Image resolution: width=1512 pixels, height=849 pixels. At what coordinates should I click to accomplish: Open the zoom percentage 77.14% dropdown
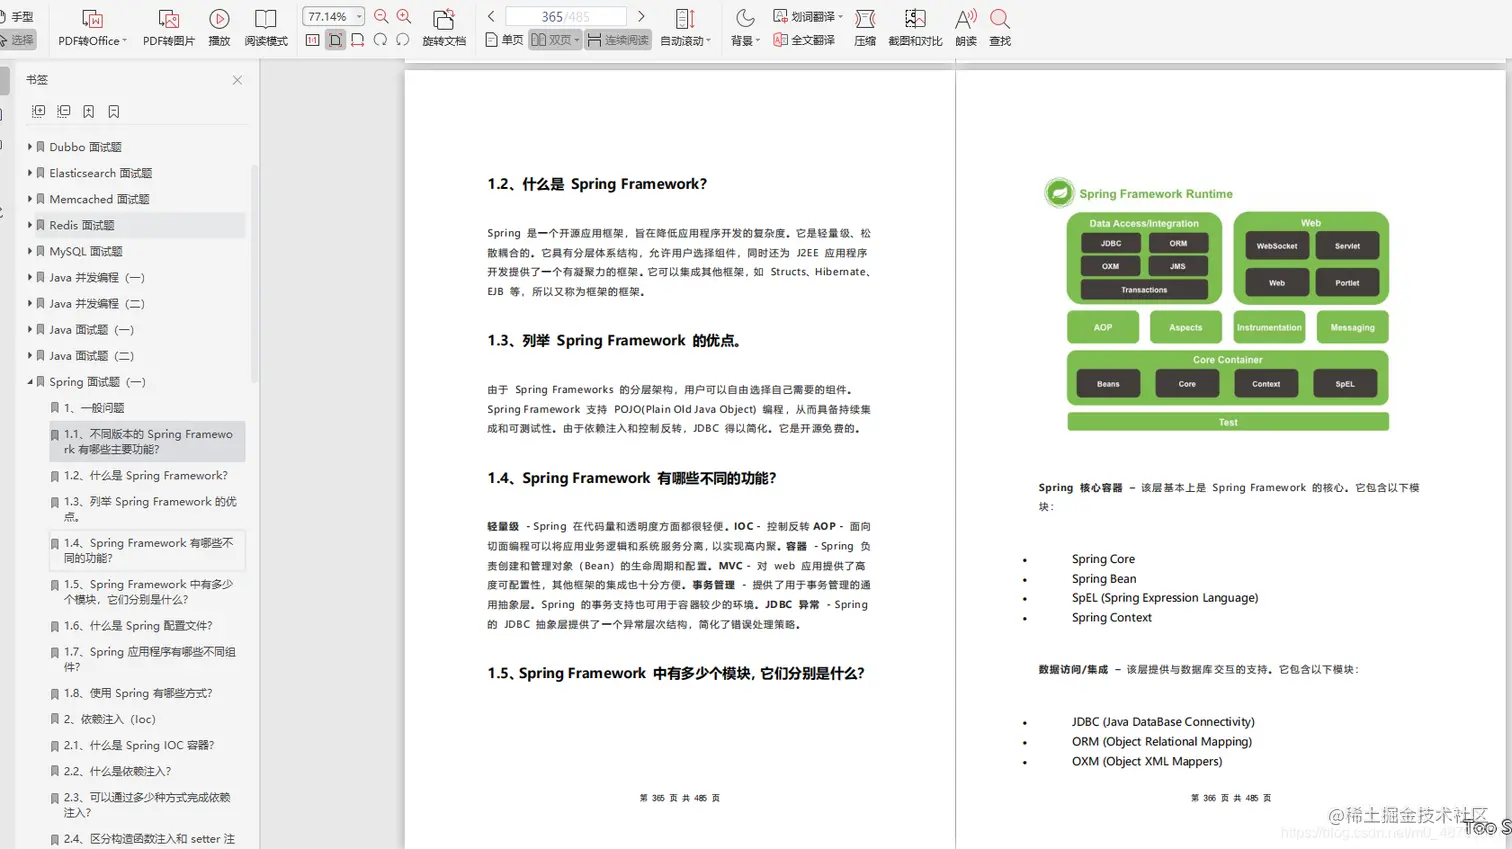tap(359, 17)
